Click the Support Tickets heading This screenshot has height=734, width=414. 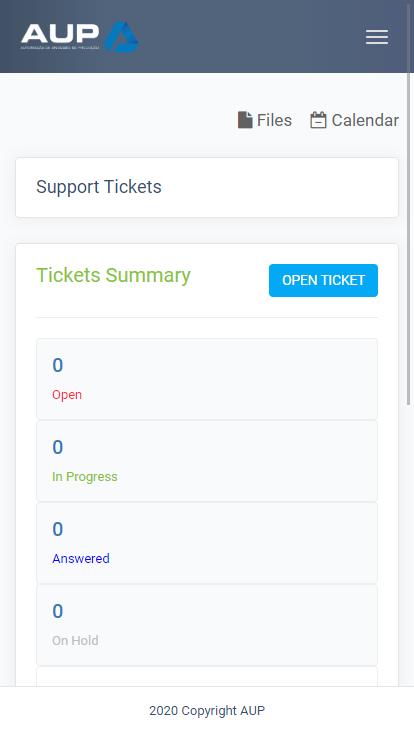tap(99, 187)
